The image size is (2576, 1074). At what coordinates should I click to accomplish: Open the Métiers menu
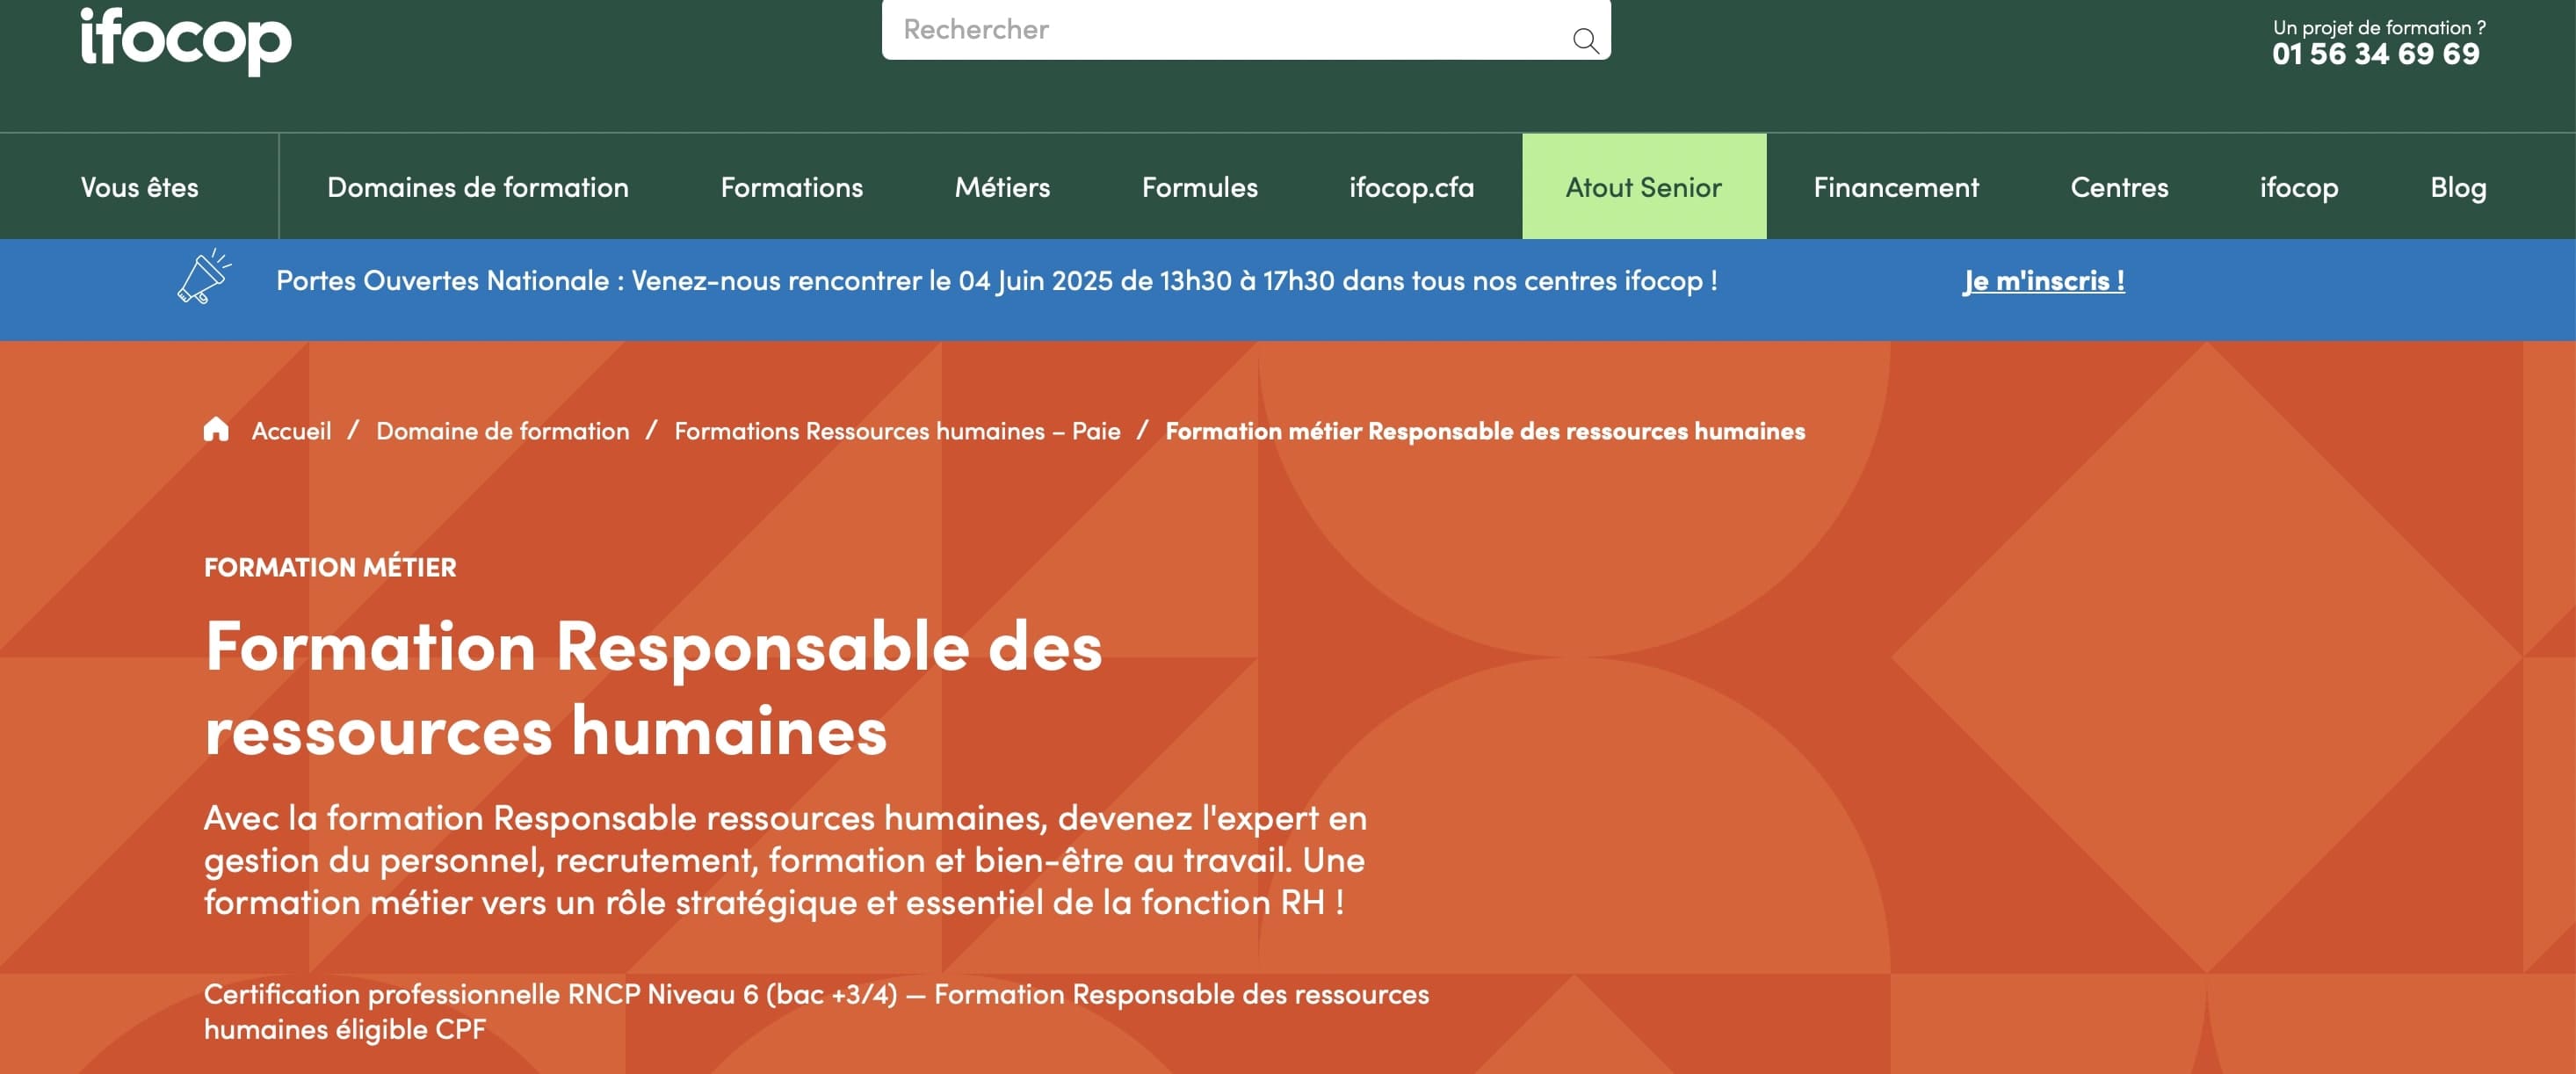point(1002,187)
